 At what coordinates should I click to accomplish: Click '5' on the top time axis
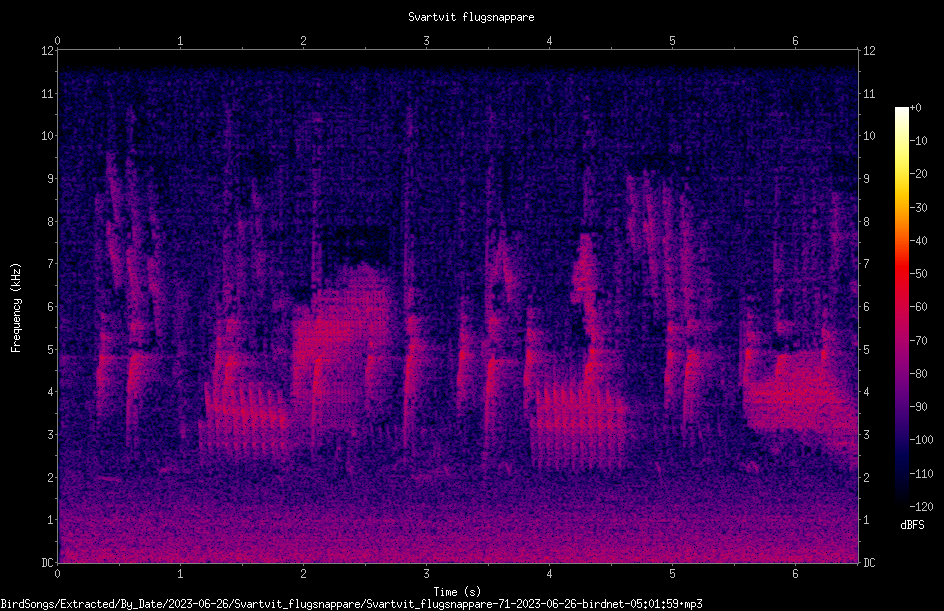click(672, 41)
